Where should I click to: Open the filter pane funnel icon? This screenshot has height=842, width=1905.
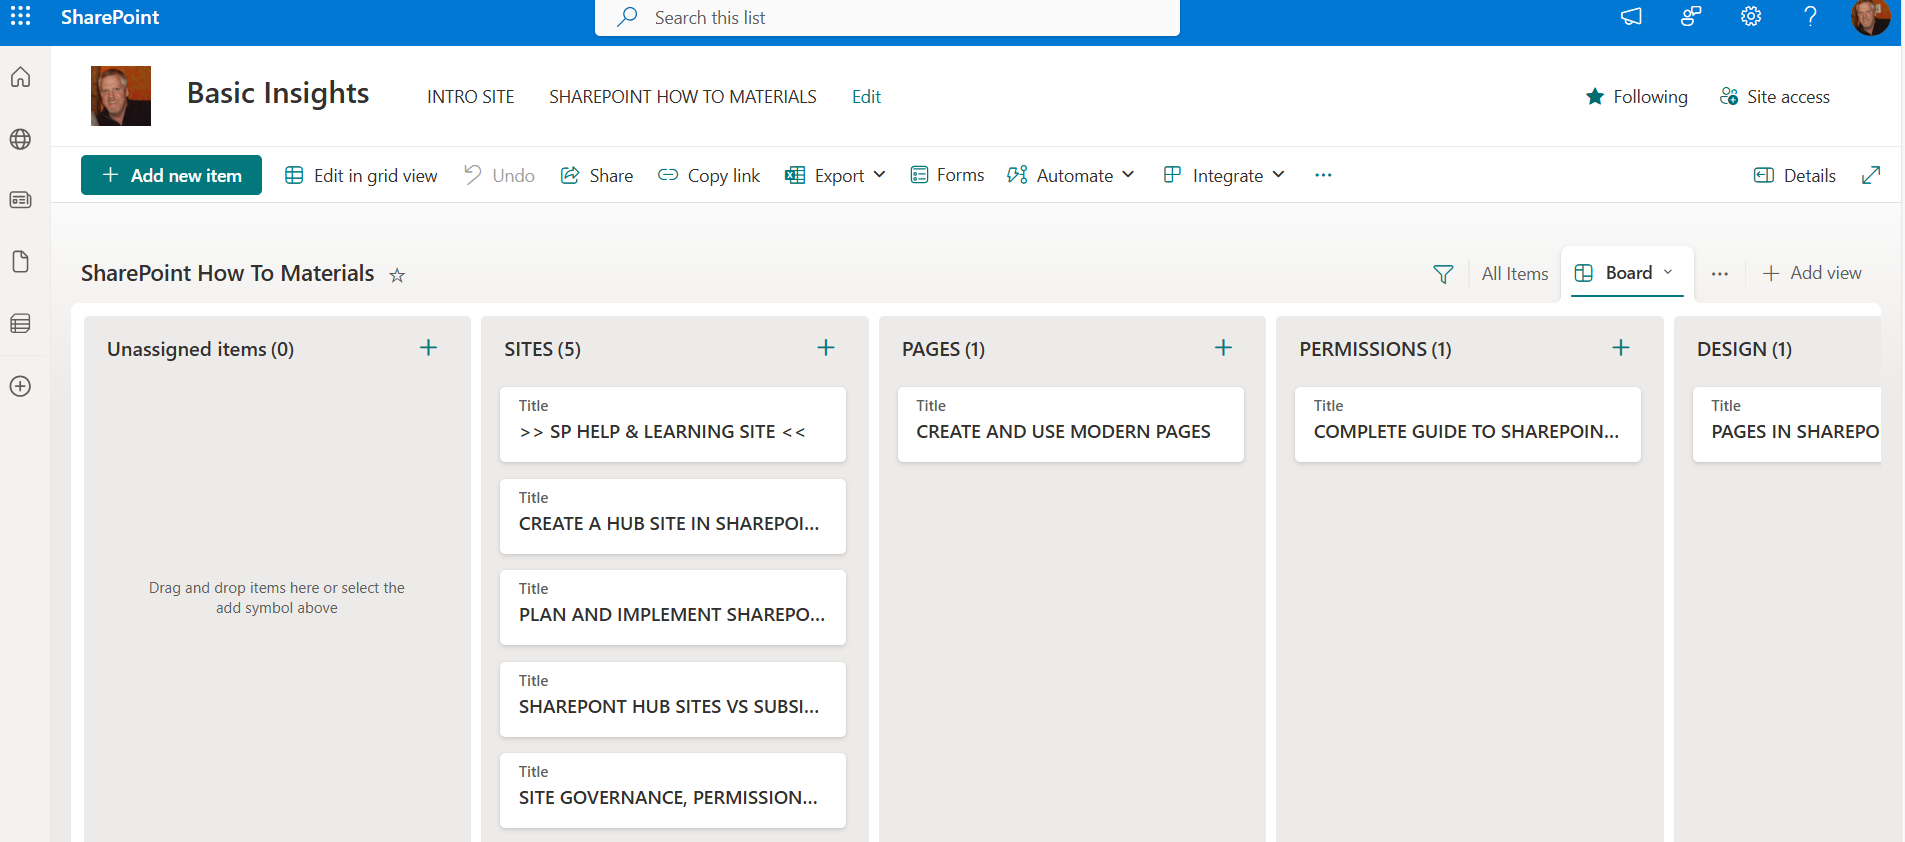(1443, 274)
